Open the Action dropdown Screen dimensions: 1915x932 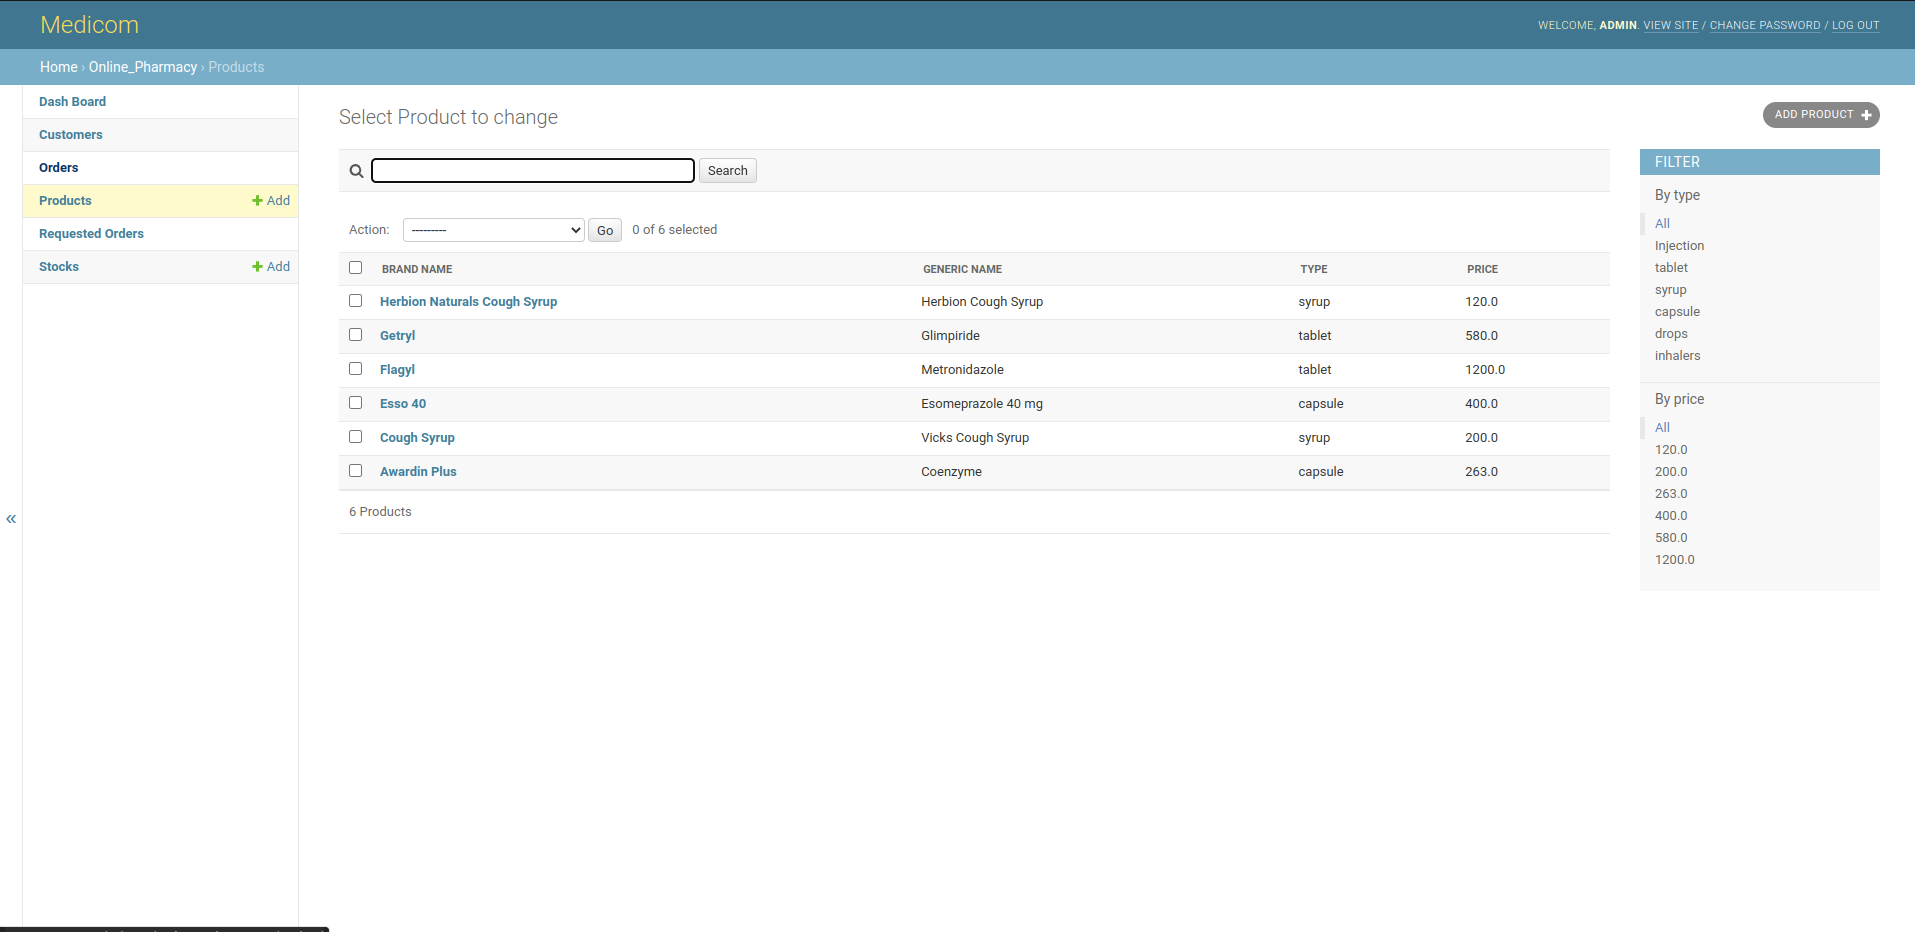(494, 230)
